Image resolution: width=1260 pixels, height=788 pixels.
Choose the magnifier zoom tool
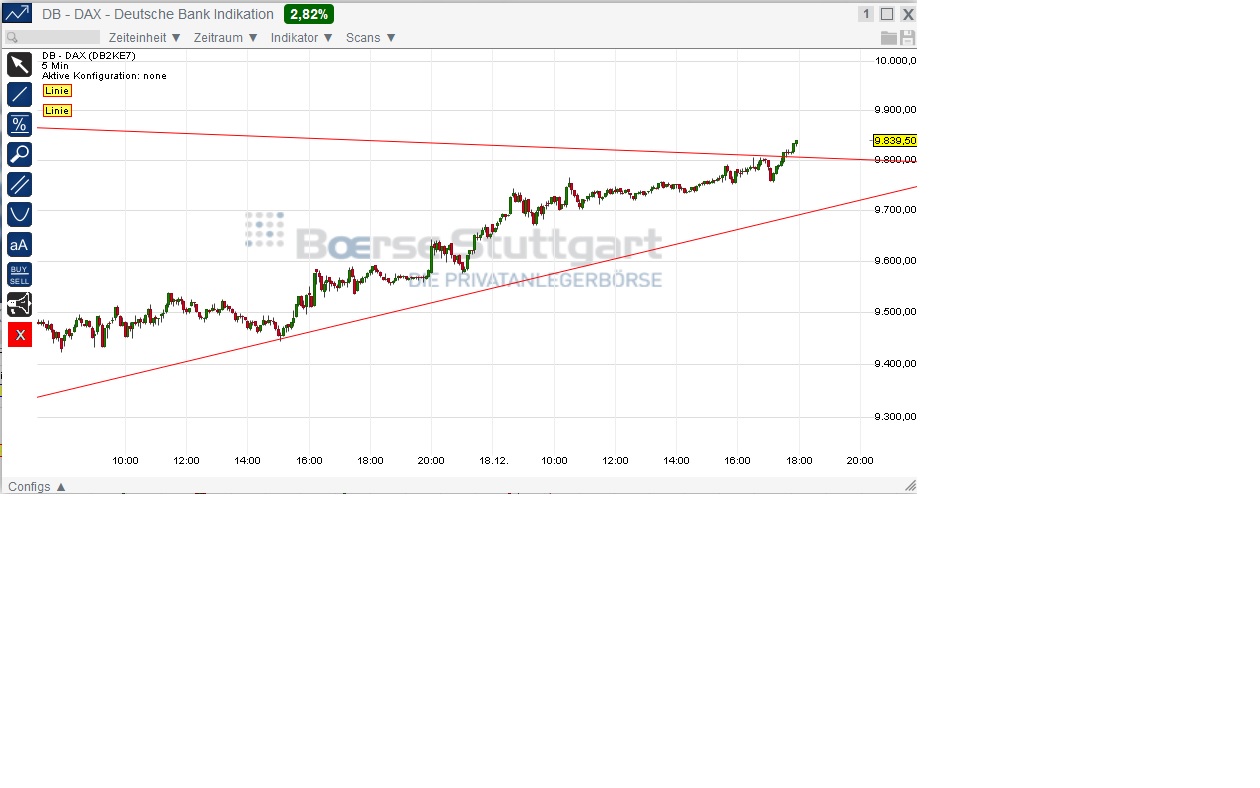tap(19, 154)
